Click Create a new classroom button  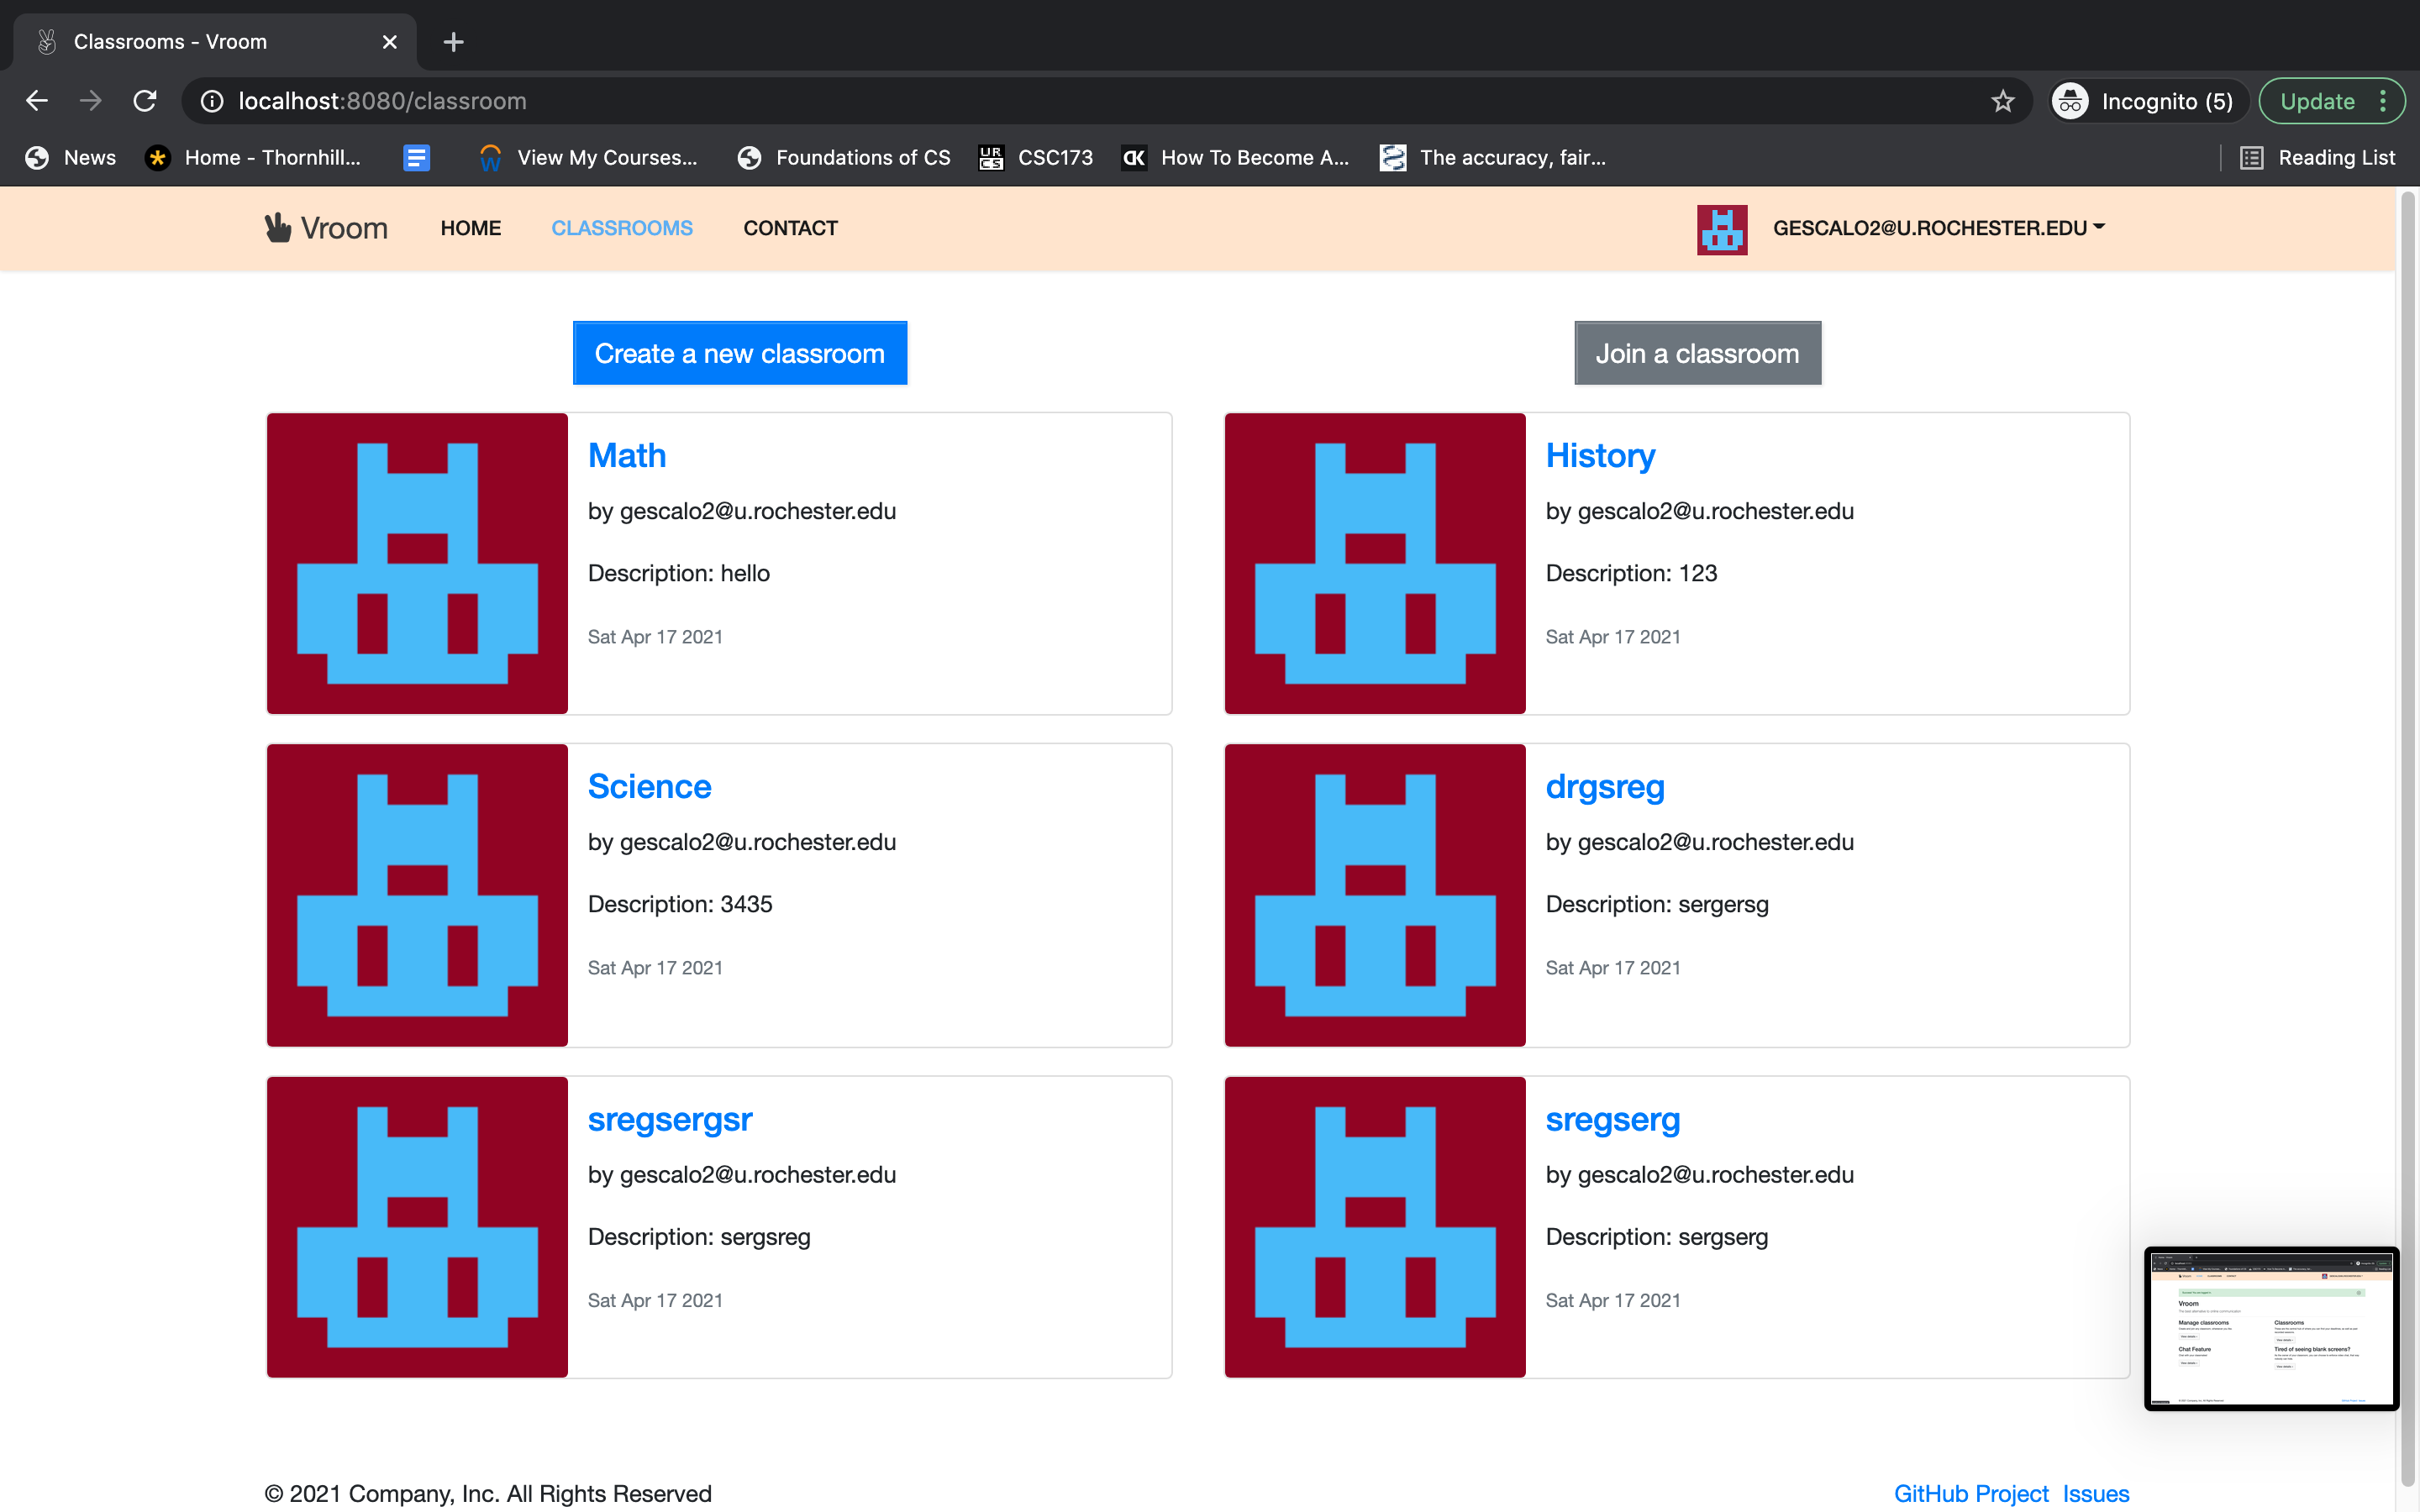739,353
